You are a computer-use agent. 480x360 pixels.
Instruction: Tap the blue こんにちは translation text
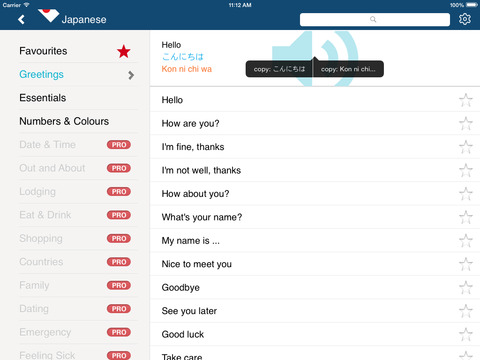coord(182,57)
